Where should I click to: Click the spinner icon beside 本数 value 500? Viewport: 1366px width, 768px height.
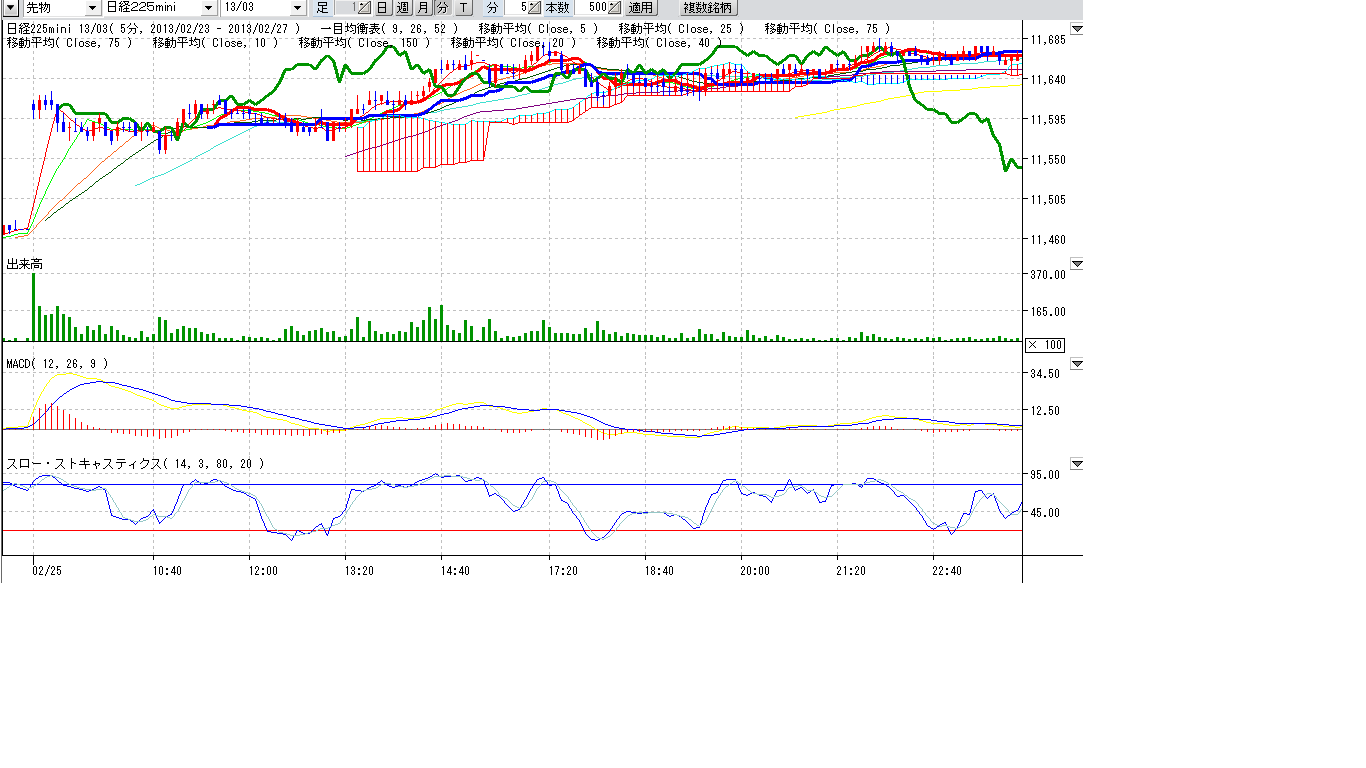[x=616, y=8]
